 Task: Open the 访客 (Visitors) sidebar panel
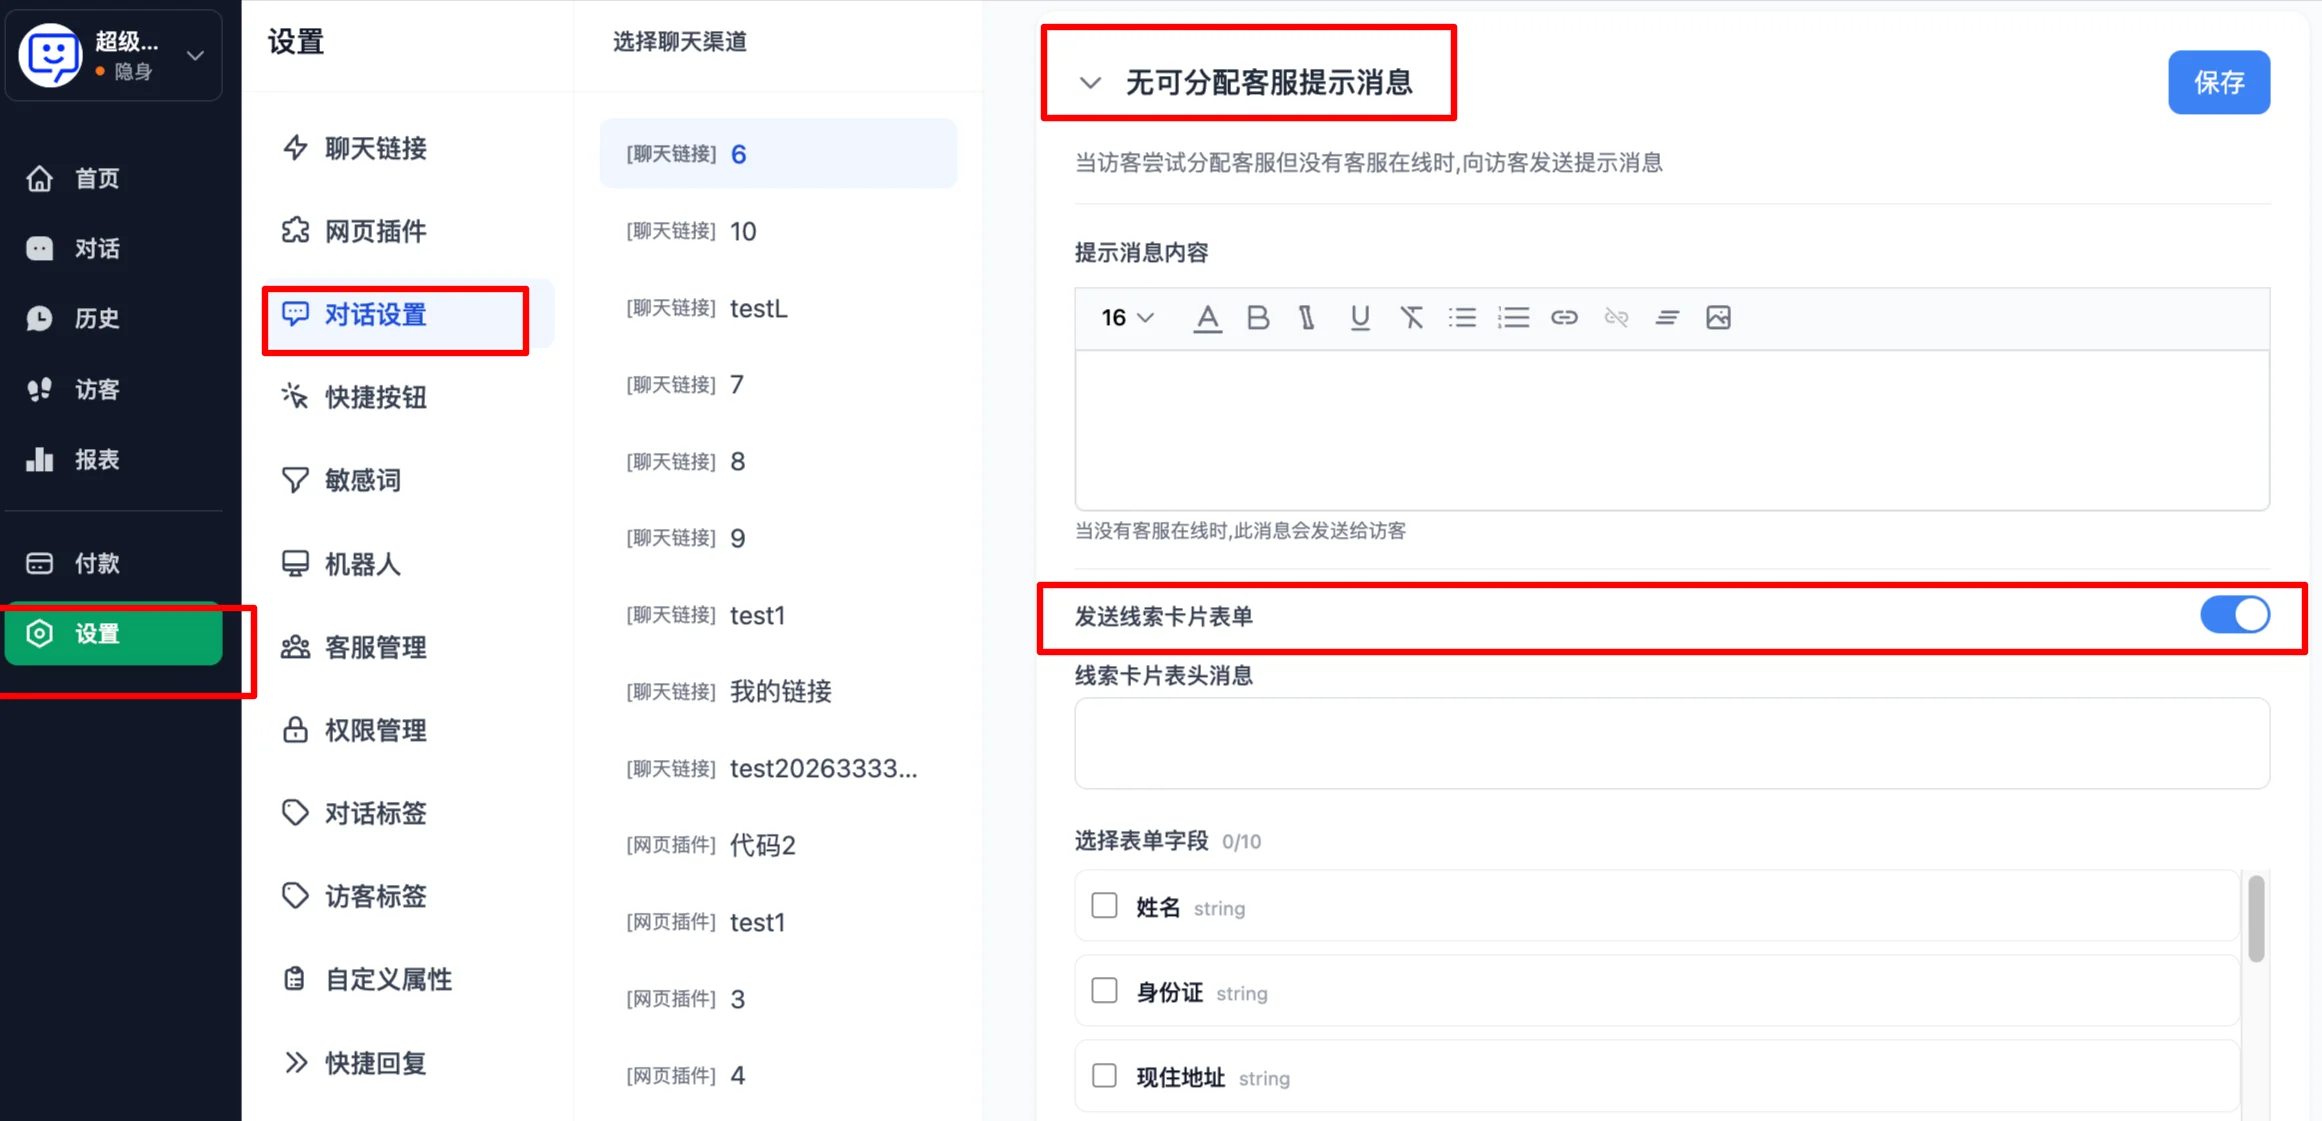pos(95,389)
